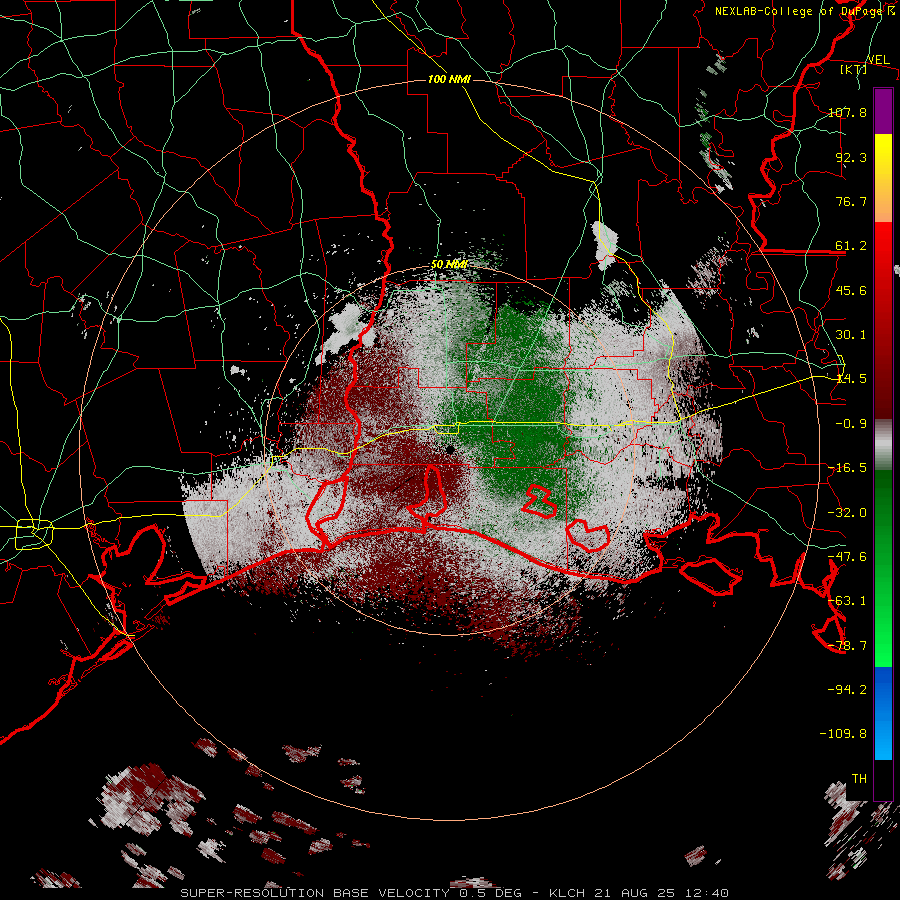Click the TH threshold label
Viewport: 900px width, 900px height.
pos(859,779)
